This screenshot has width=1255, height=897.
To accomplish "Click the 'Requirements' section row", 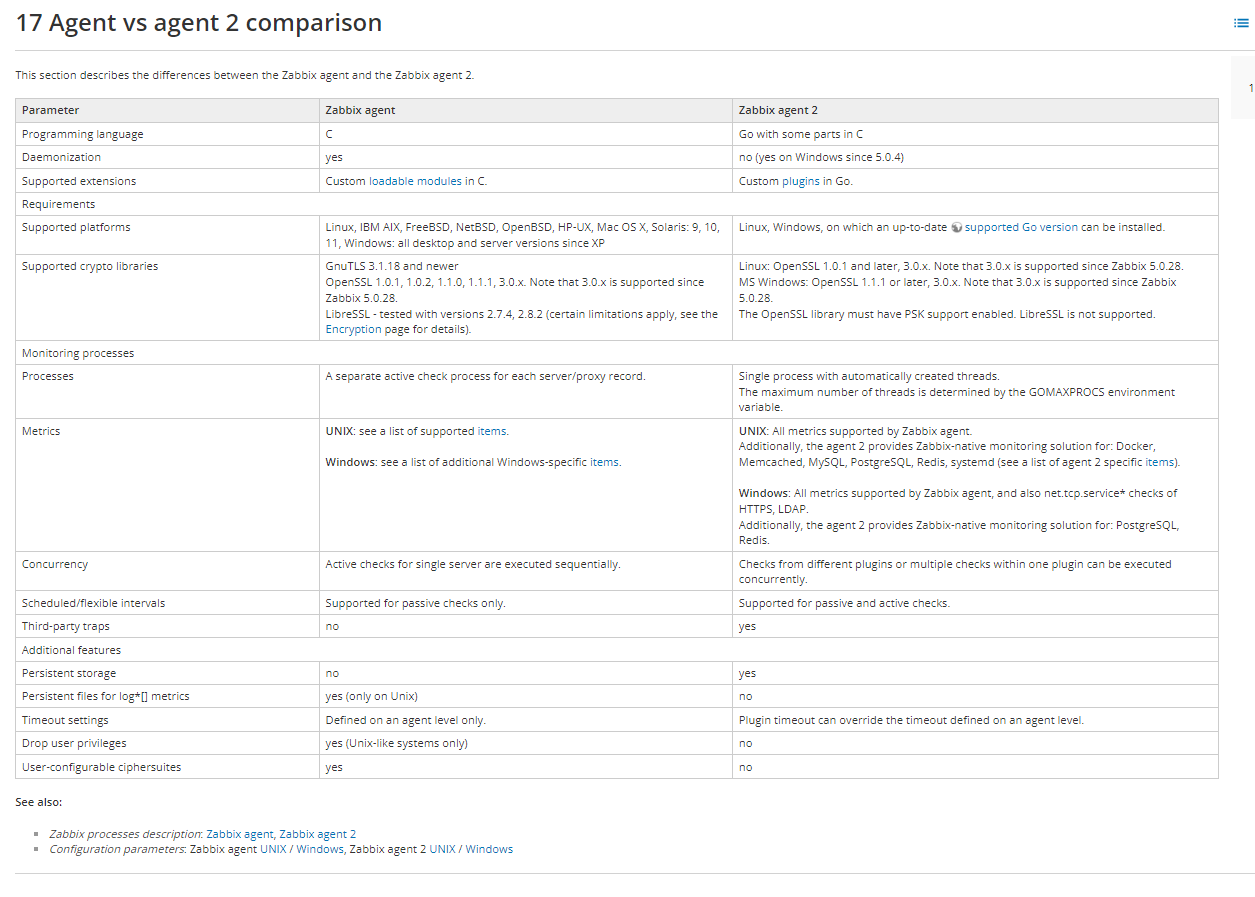I will [617, 204].
